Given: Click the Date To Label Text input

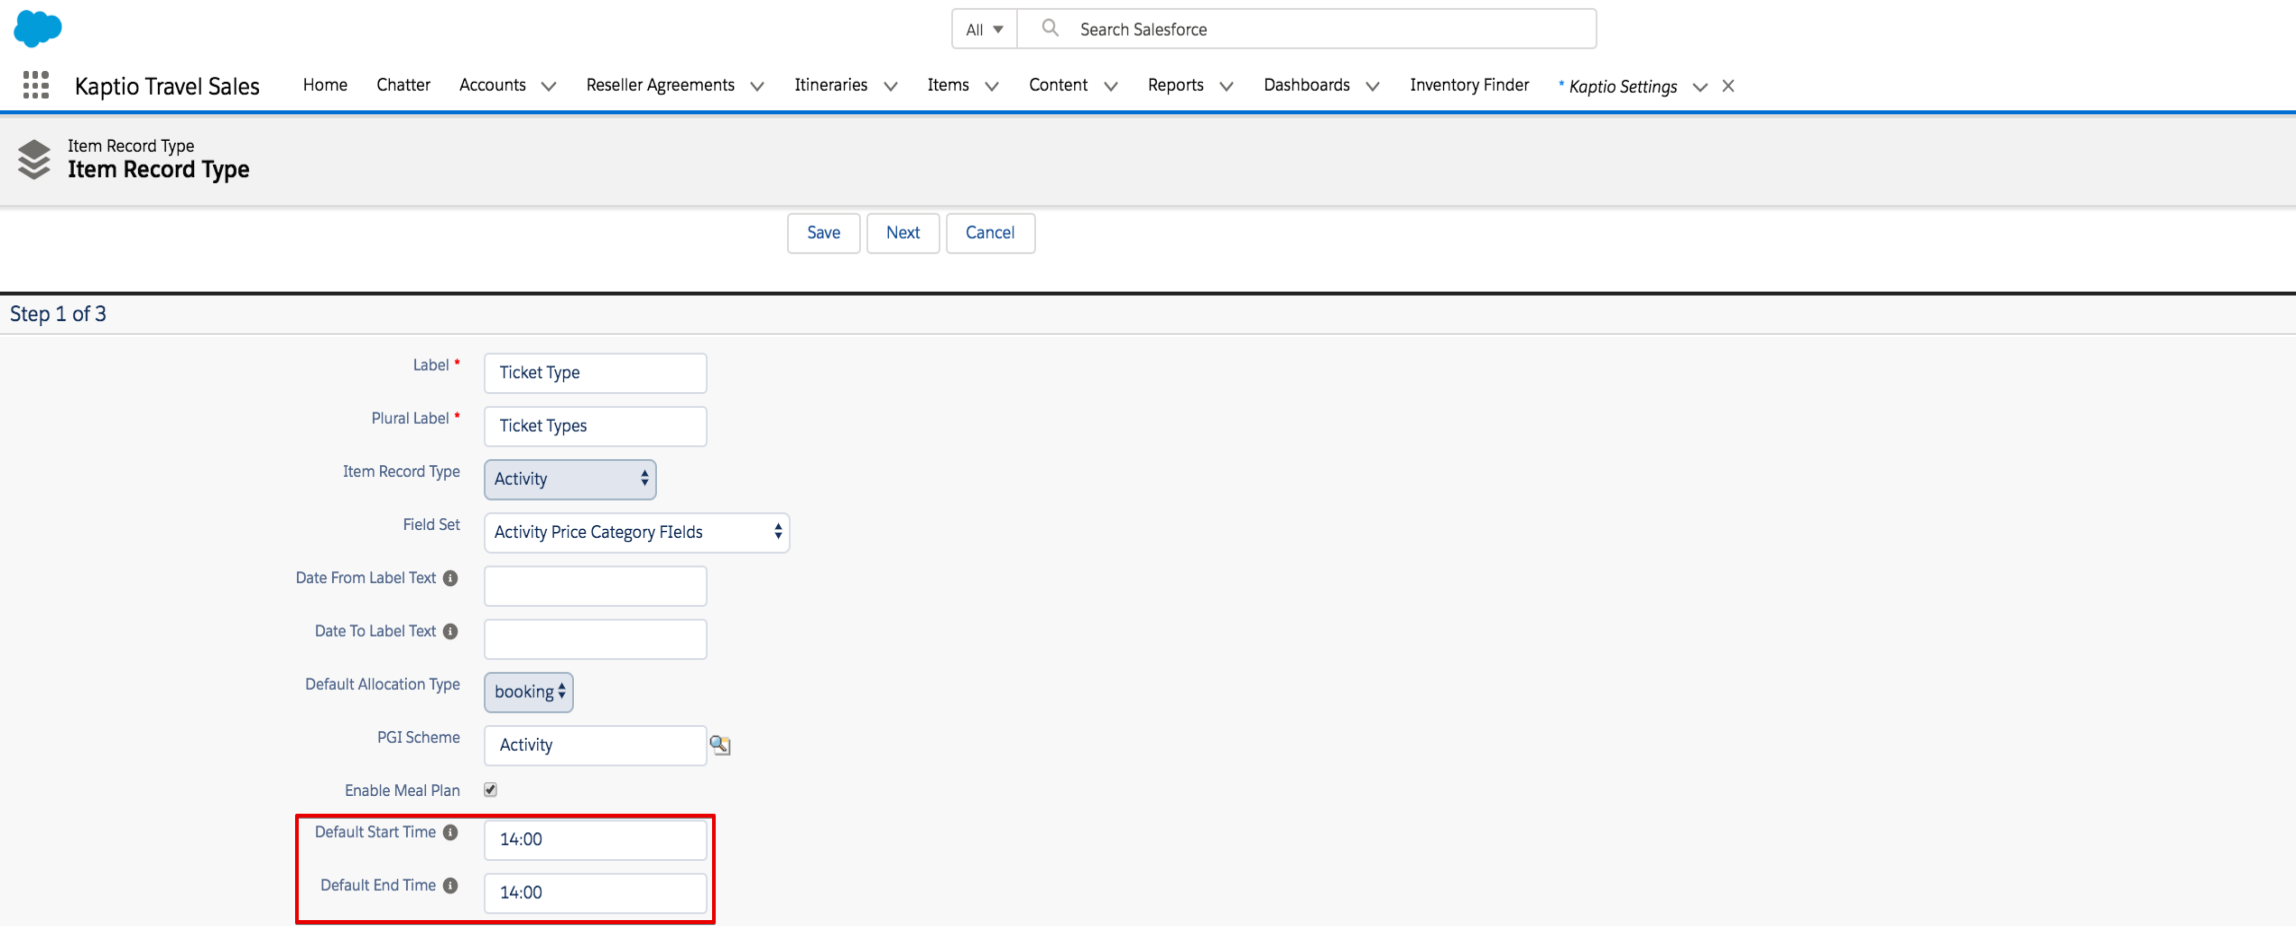Looking at the screenshot, I should [x=595, y=639].
